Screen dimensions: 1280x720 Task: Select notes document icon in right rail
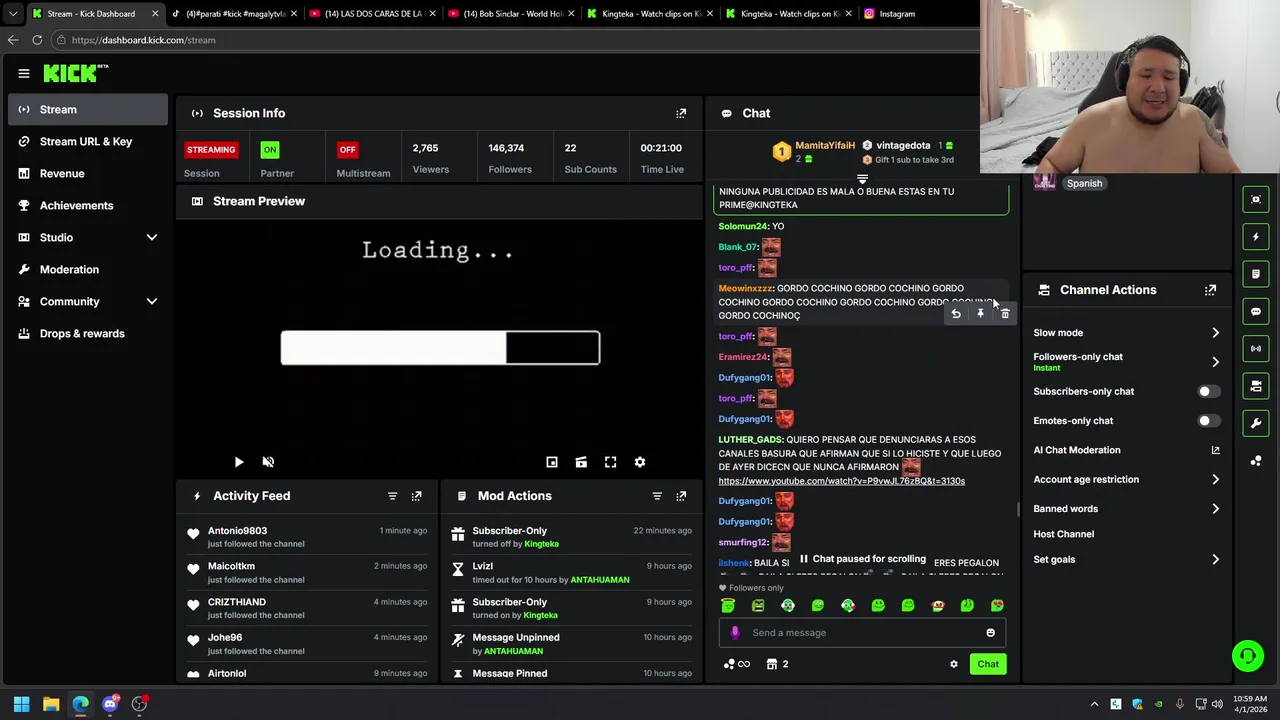(1256, 274)
